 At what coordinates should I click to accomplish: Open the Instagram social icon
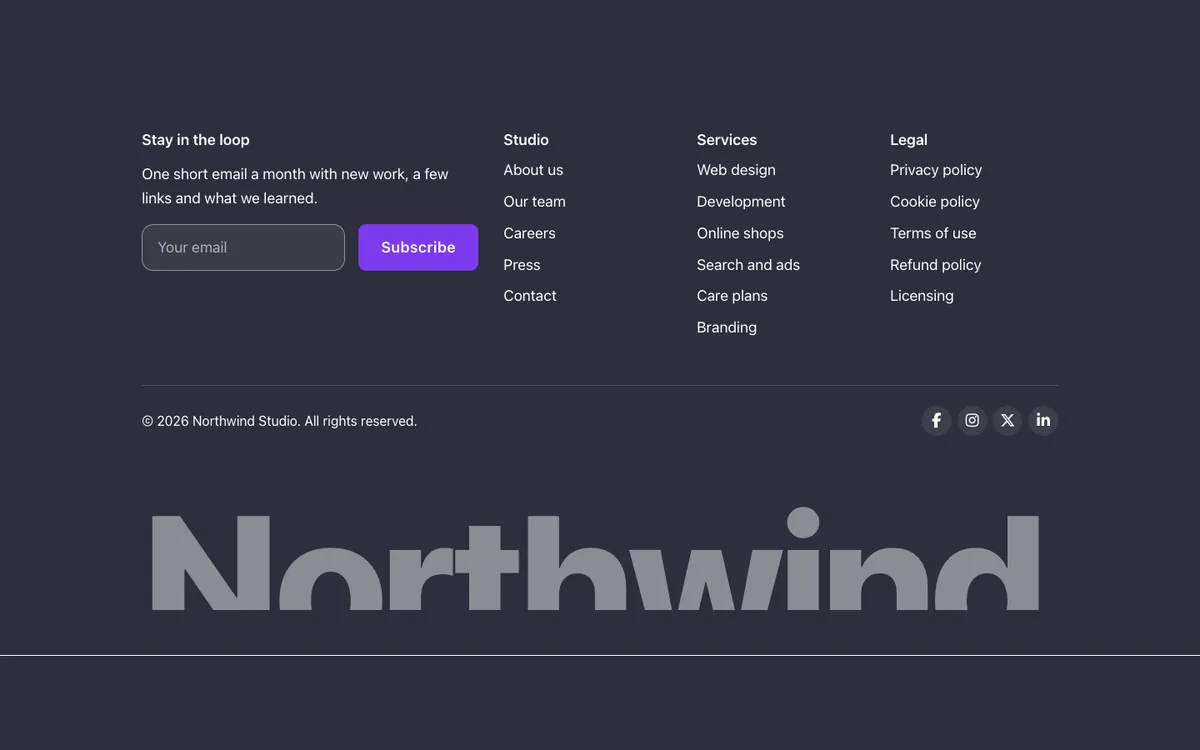pos(972,420)
